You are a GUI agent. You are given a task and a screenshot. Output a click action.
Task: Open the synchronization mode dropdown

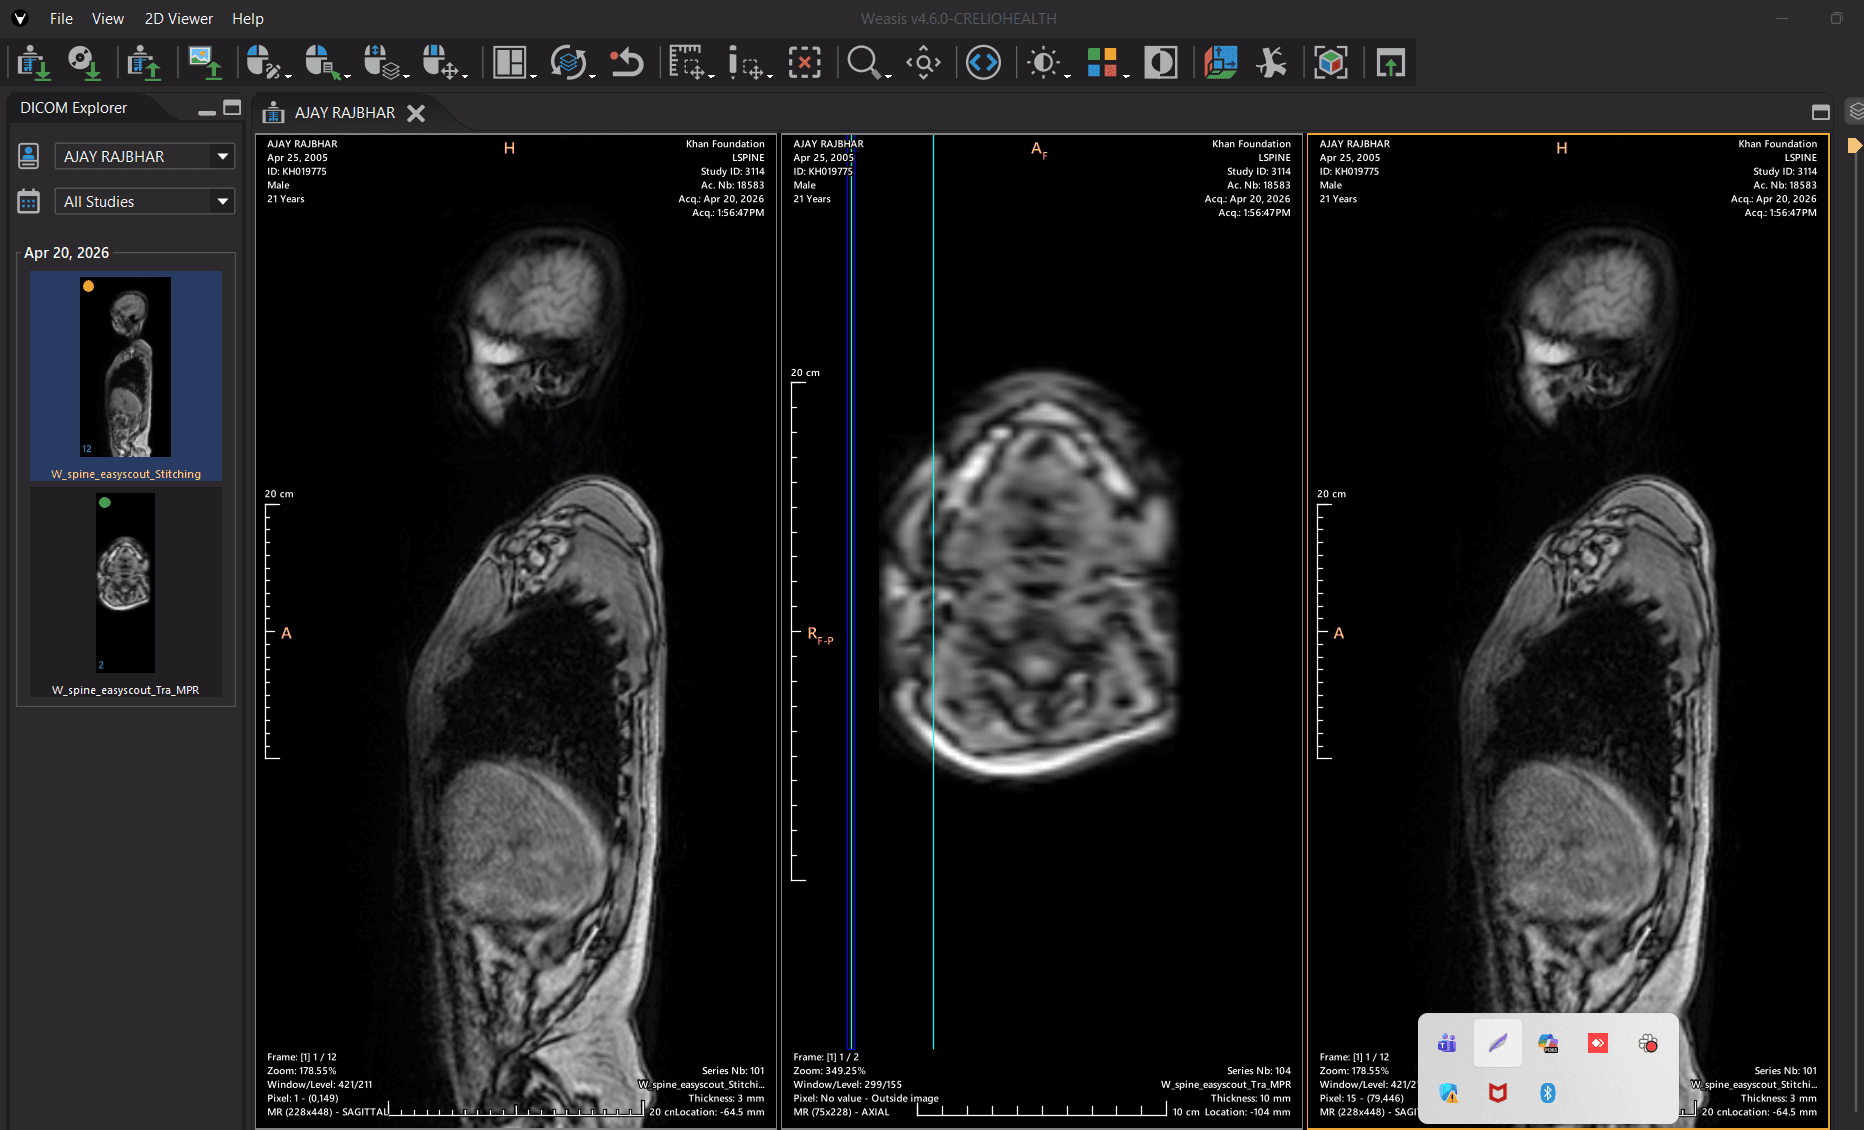pyautogui.click(x=572, y=63)
